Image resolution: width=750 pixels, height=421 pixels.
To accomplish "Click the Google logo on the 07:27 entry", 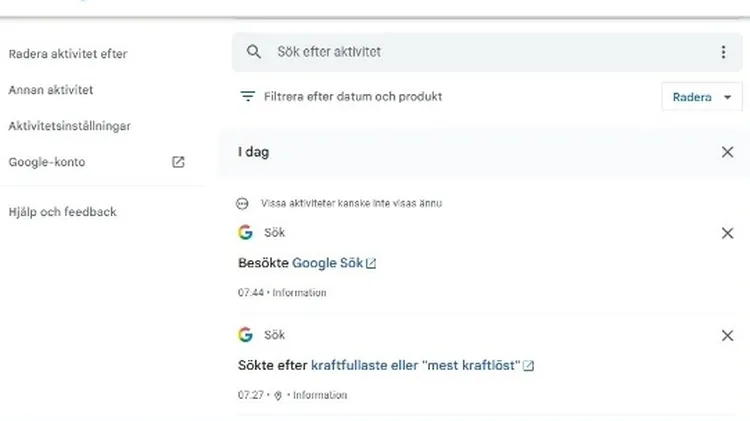I will [x=246, y=335].
